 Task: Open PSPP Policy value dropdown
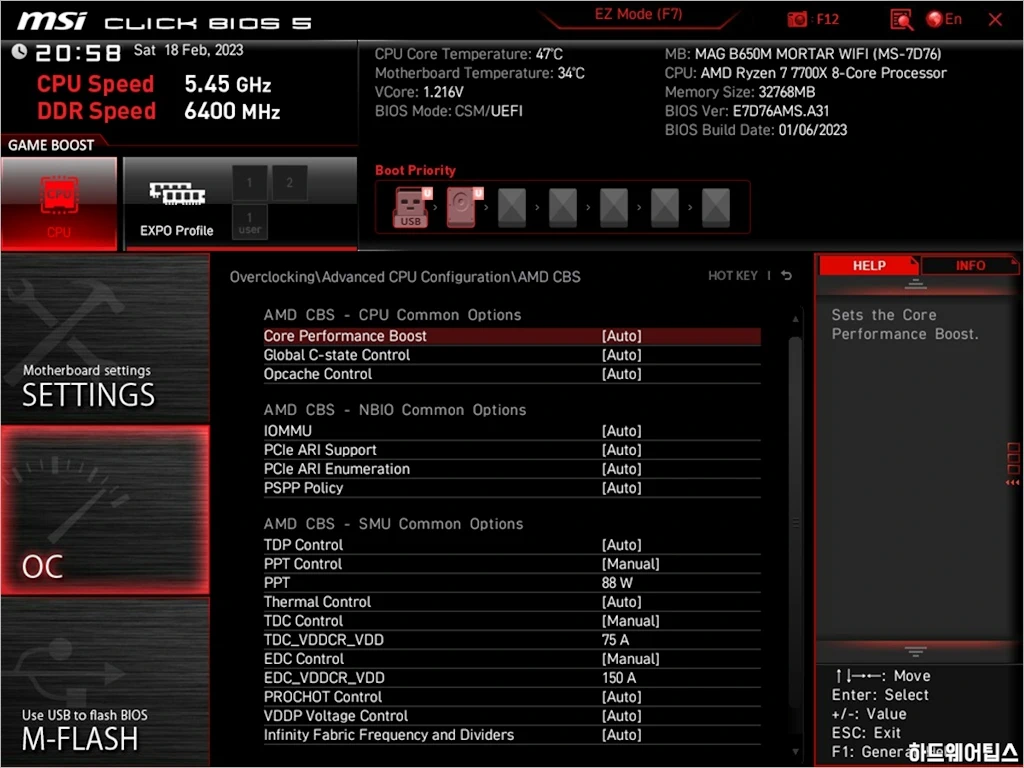[x=622, y=488]
